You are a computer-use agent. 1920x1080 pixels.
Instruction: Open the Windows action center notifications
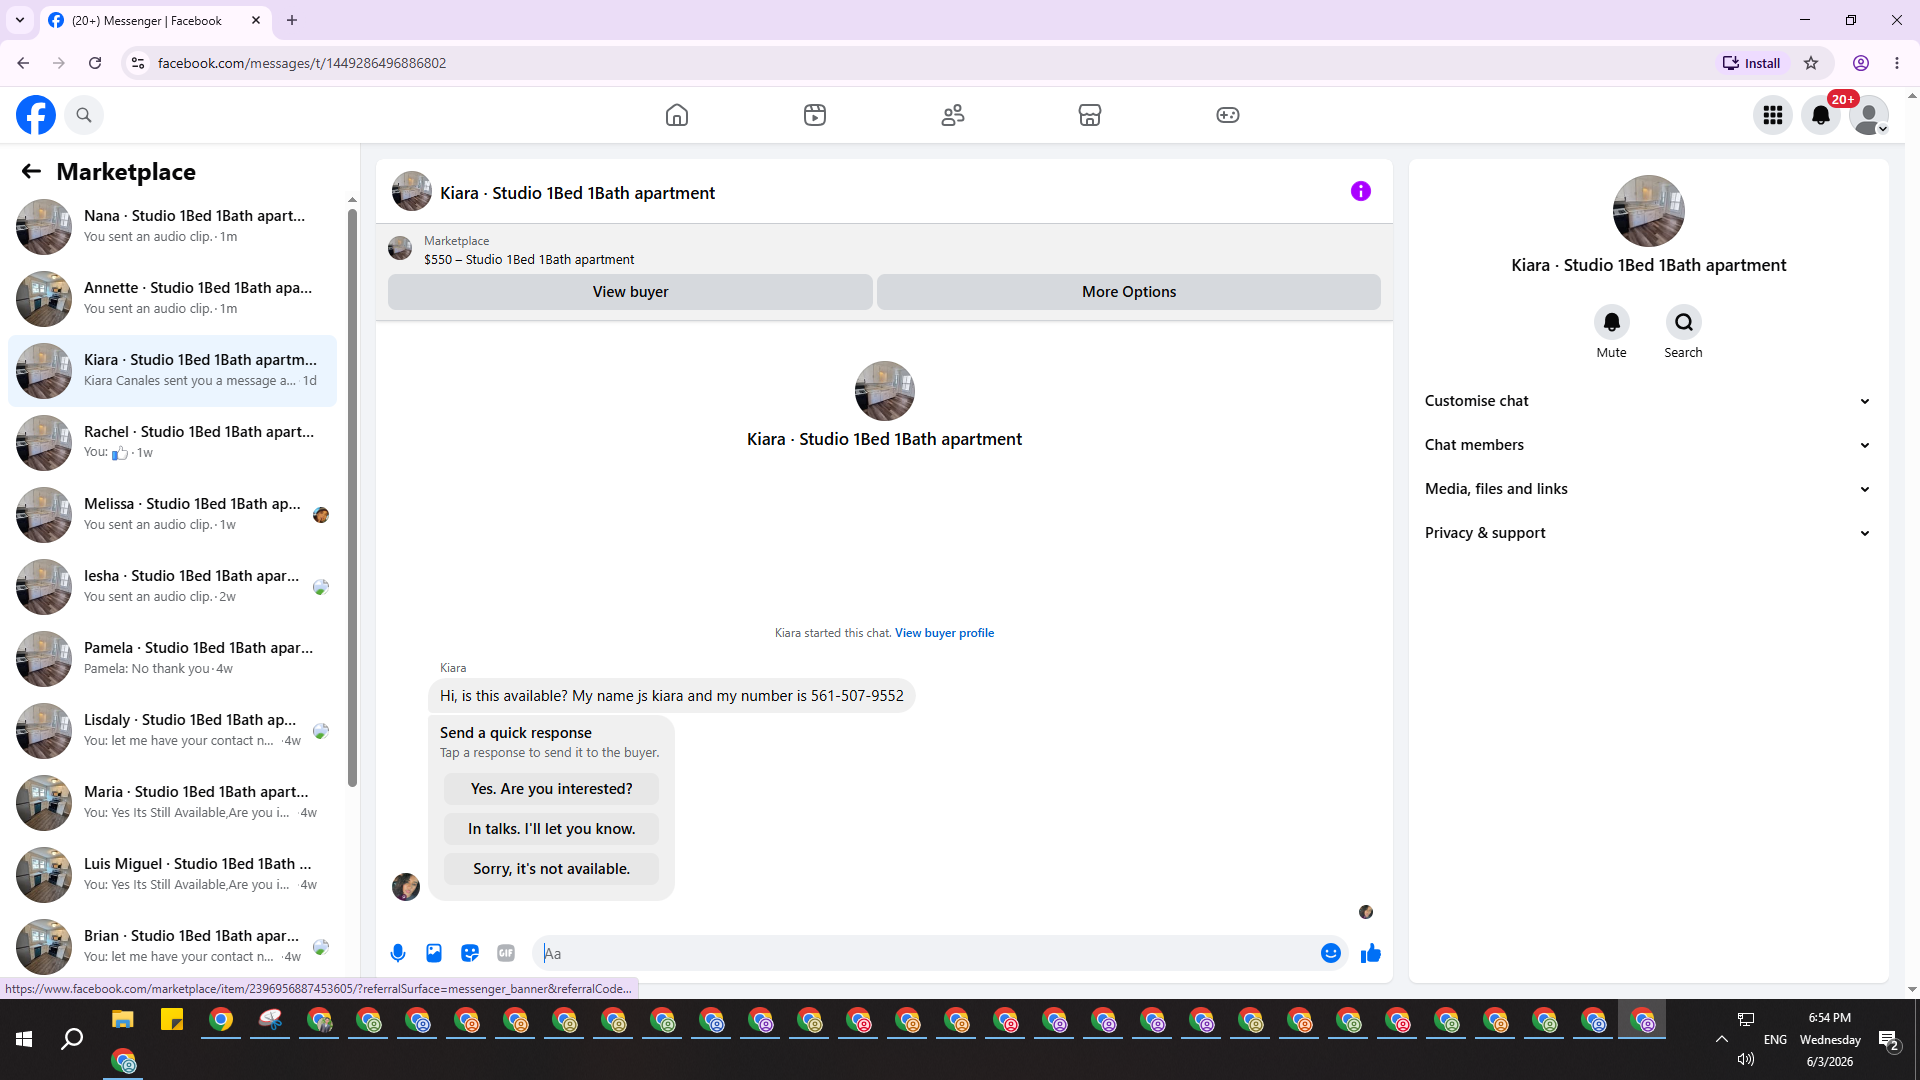click(x=1889, y=1041)
